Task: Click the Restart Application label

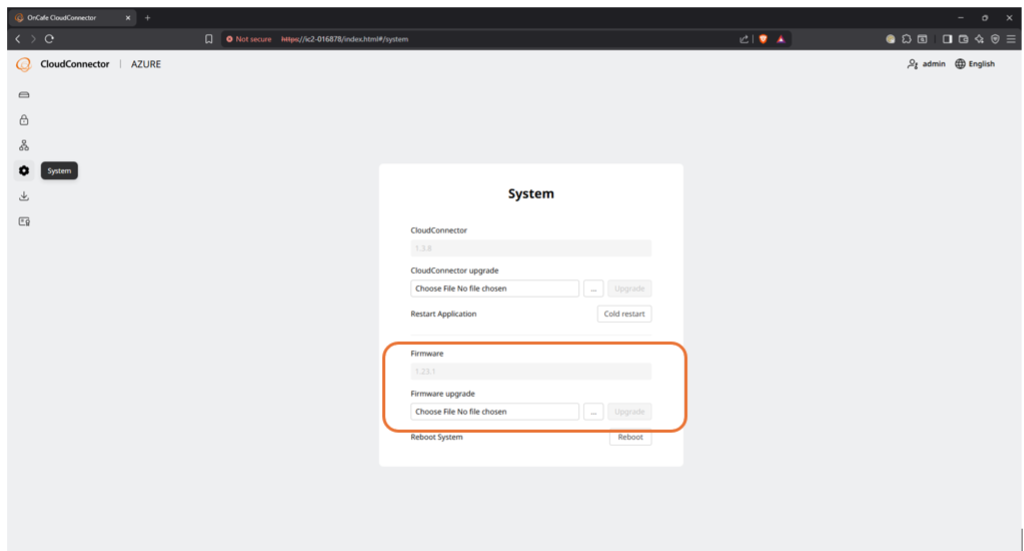Action: click(x=443, y=314)
